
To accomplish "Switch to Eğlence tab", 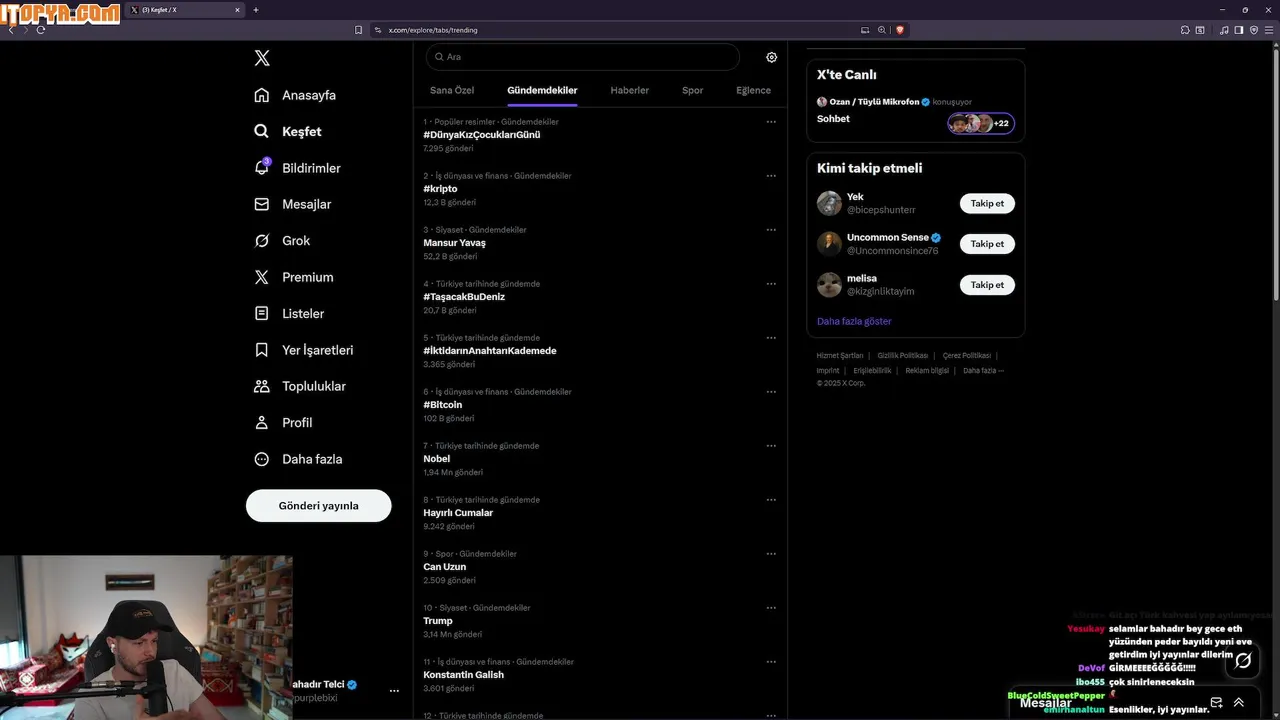I will 753,90.
